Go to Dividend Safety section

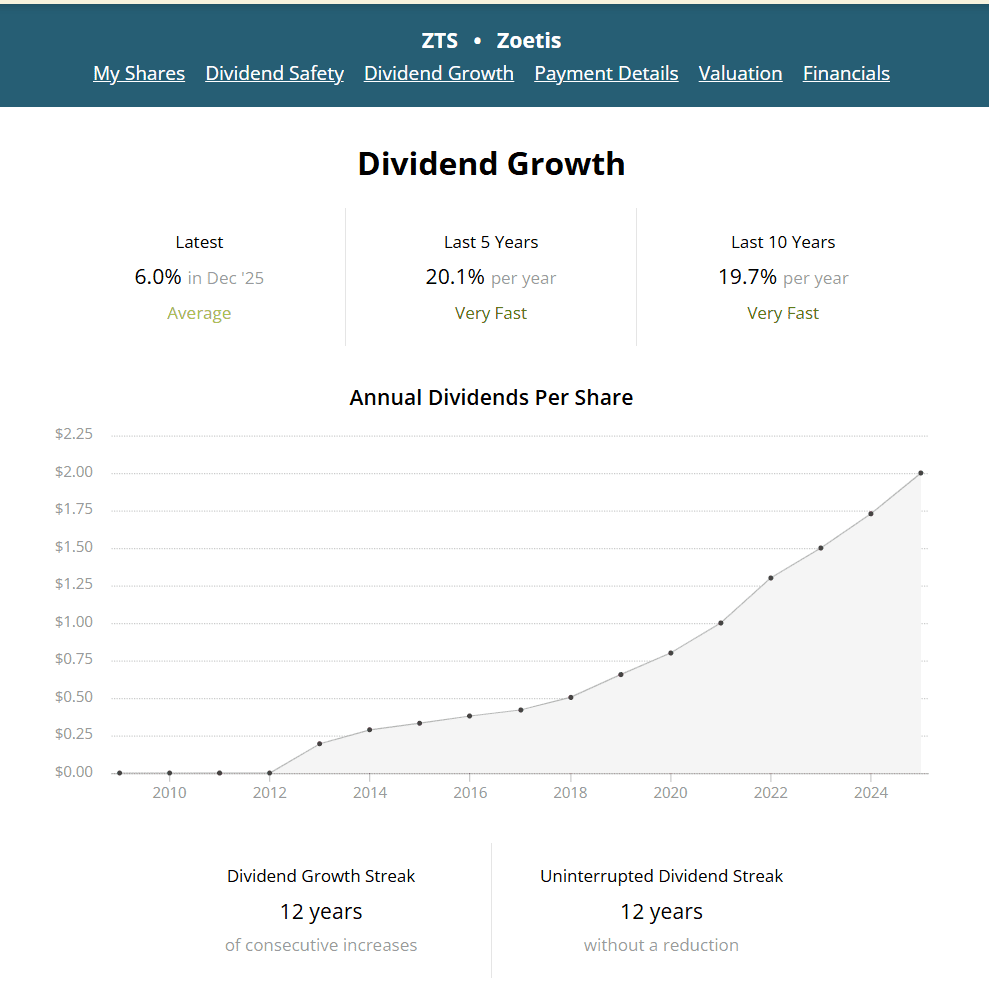[x=274, y=74]
